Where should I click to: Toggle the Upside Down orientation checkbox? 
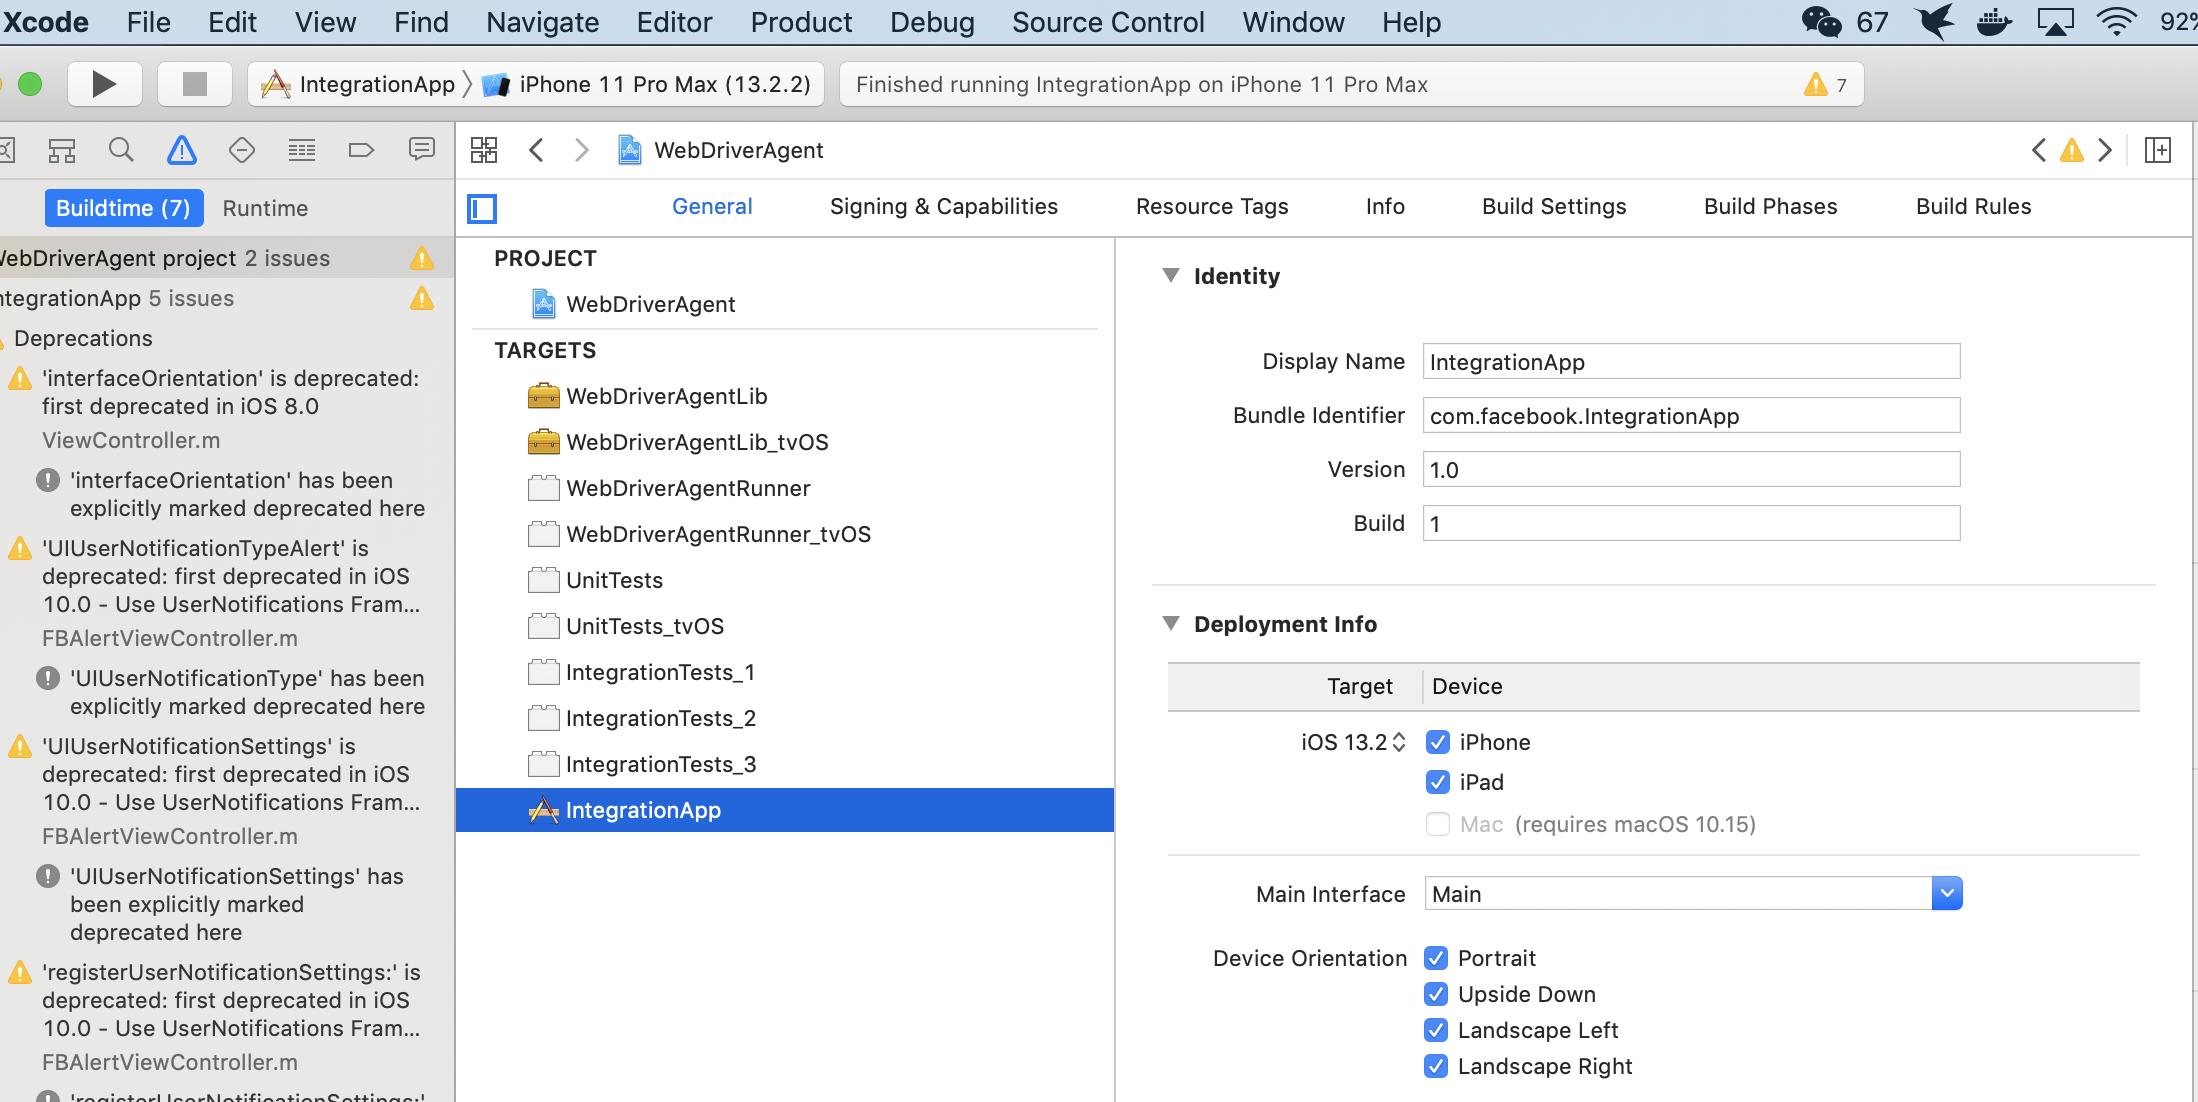(1436, 994)
